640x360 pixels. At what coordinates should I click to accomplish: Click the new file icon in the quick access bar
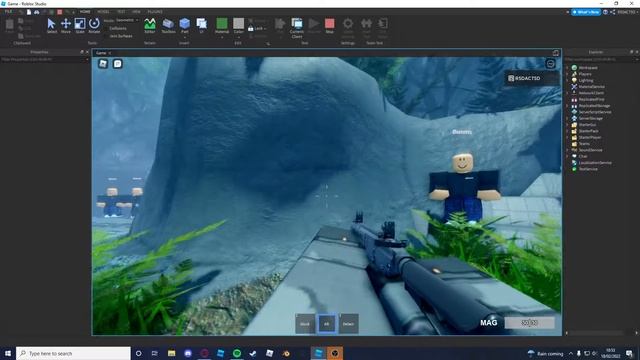(29, 12)
